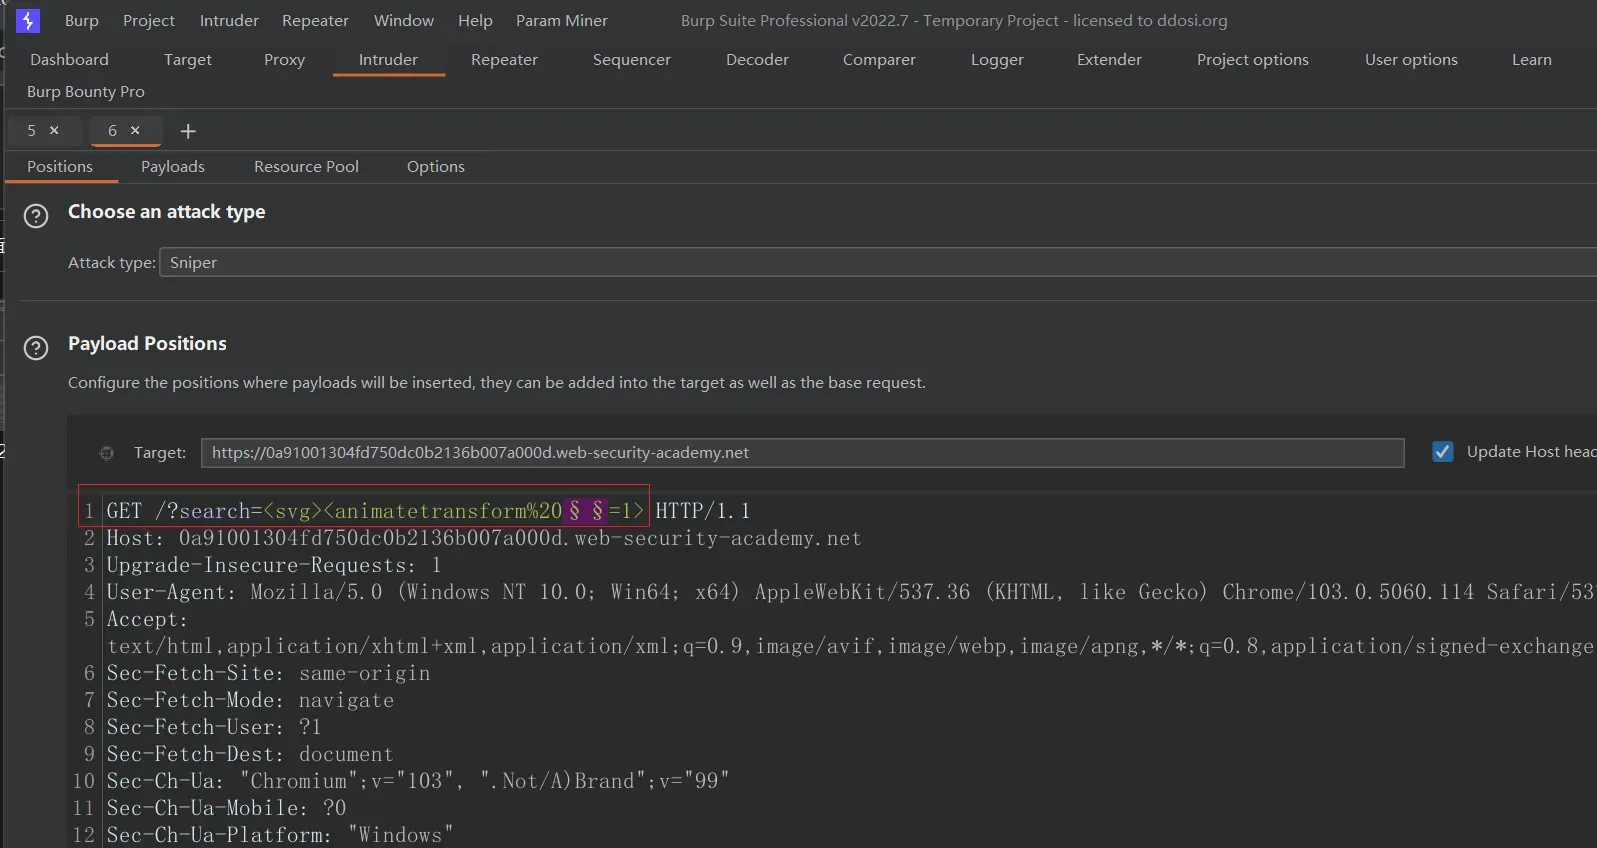1597x848 pixels.
Task: Switch to the Decoder tab
Action: (x=757, y=59)
